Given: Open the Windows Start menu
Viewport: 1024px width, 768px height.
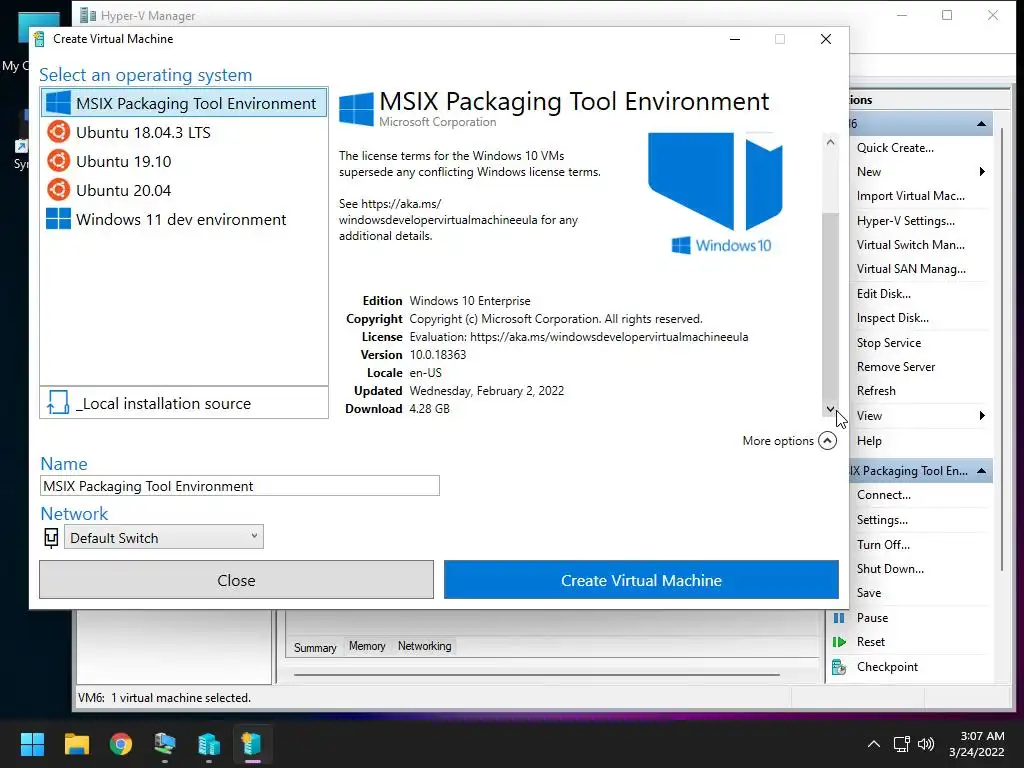Looking at the screenshot, I should click(x=32, y=744).
